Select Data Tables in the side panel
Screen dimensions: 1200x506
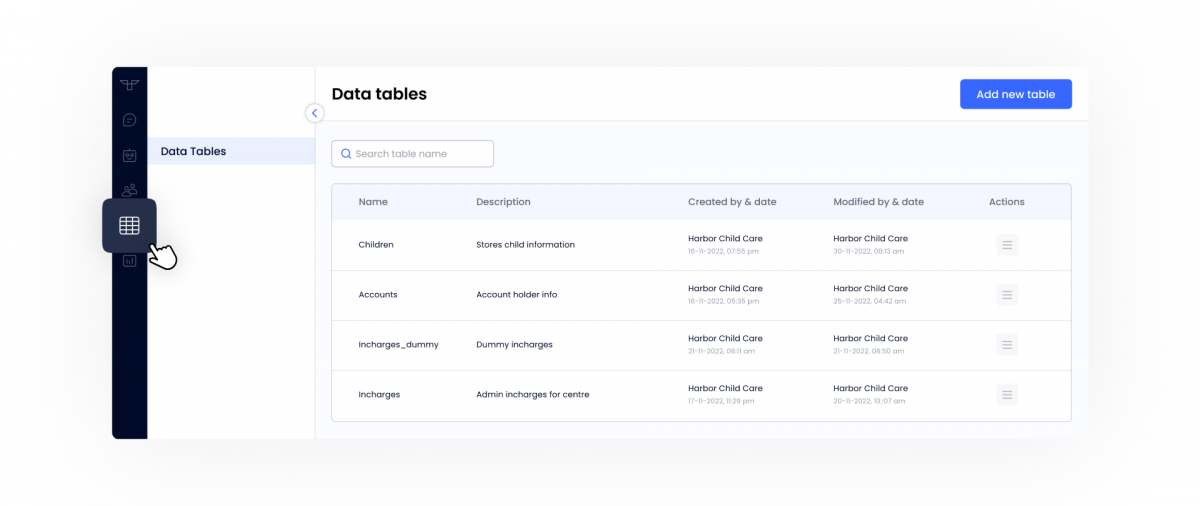click(x=193, y=151)
